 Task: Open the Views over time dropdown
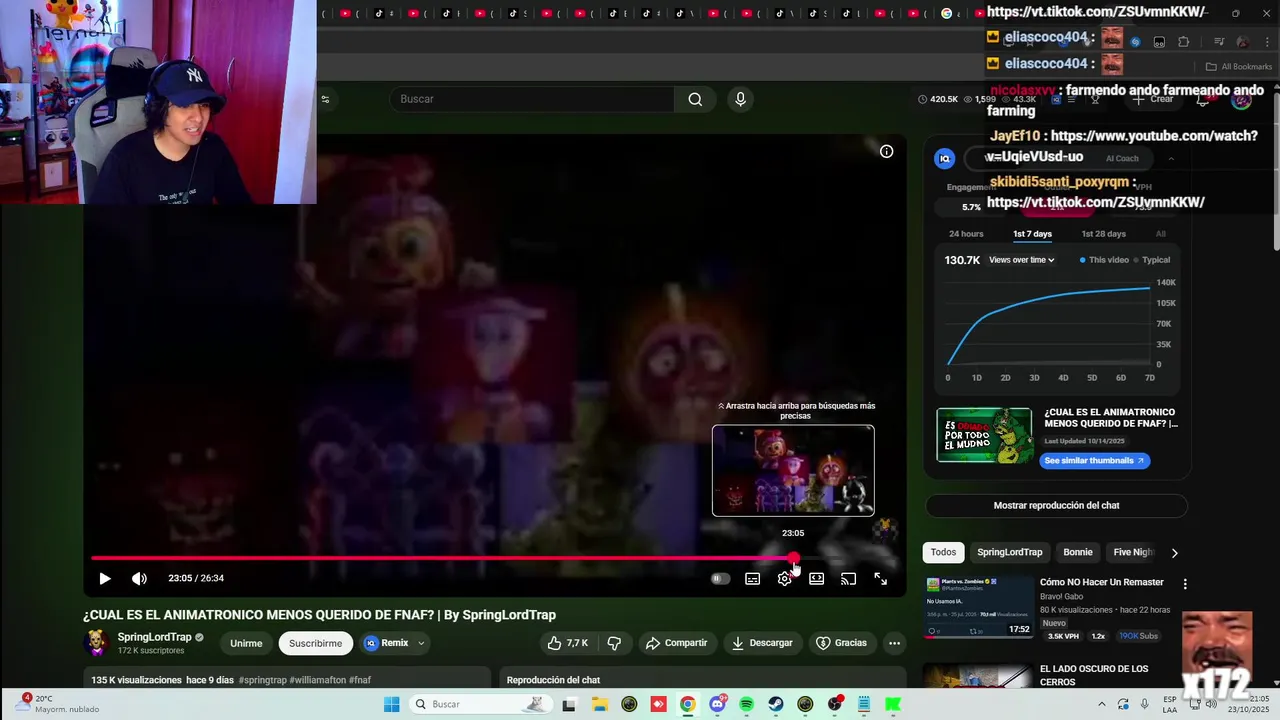[x=1021, y=260]
